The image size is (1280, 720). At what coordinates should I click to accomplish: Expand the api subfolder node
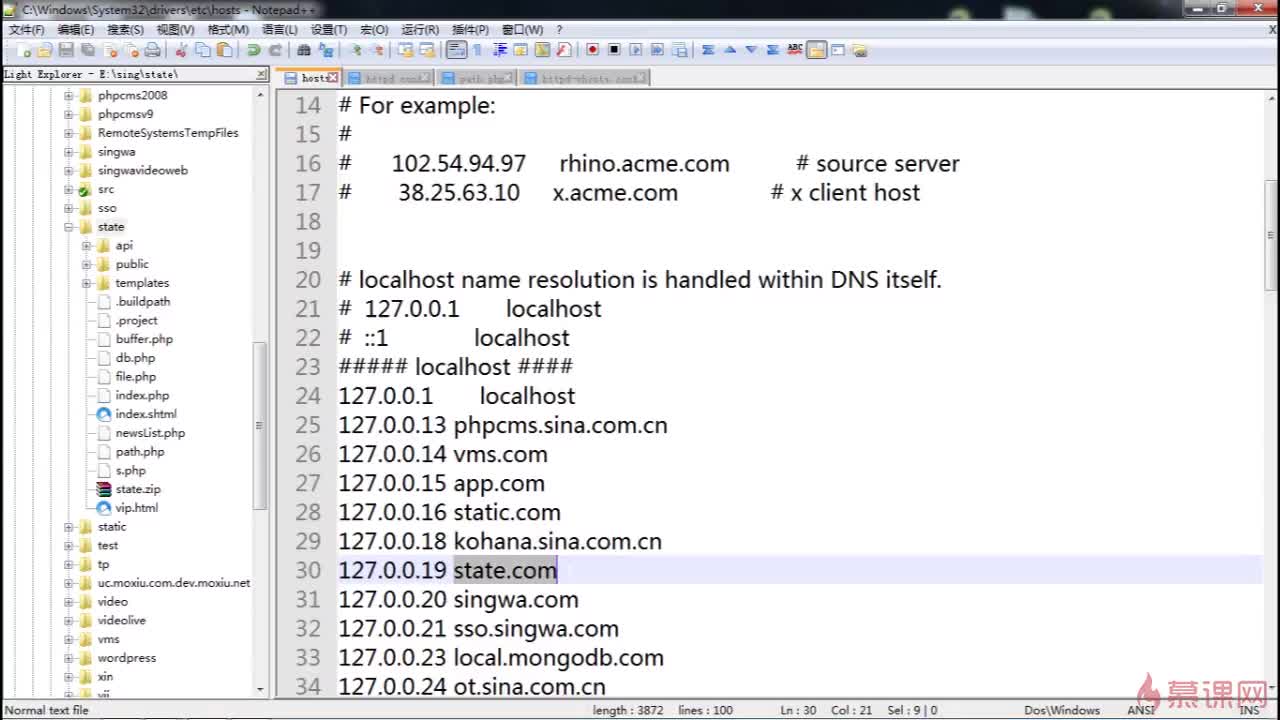point(87,246)
